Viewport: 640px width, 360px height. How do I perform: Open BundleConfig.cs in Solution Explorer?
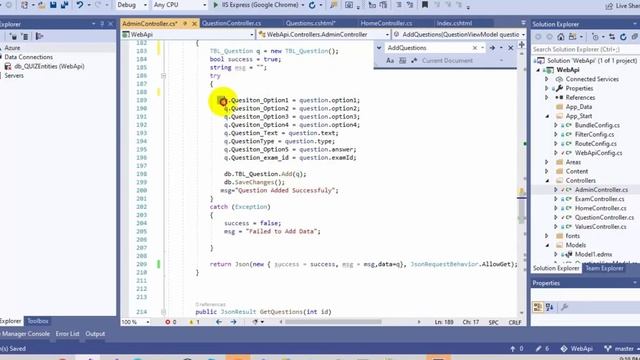[597, 125]
